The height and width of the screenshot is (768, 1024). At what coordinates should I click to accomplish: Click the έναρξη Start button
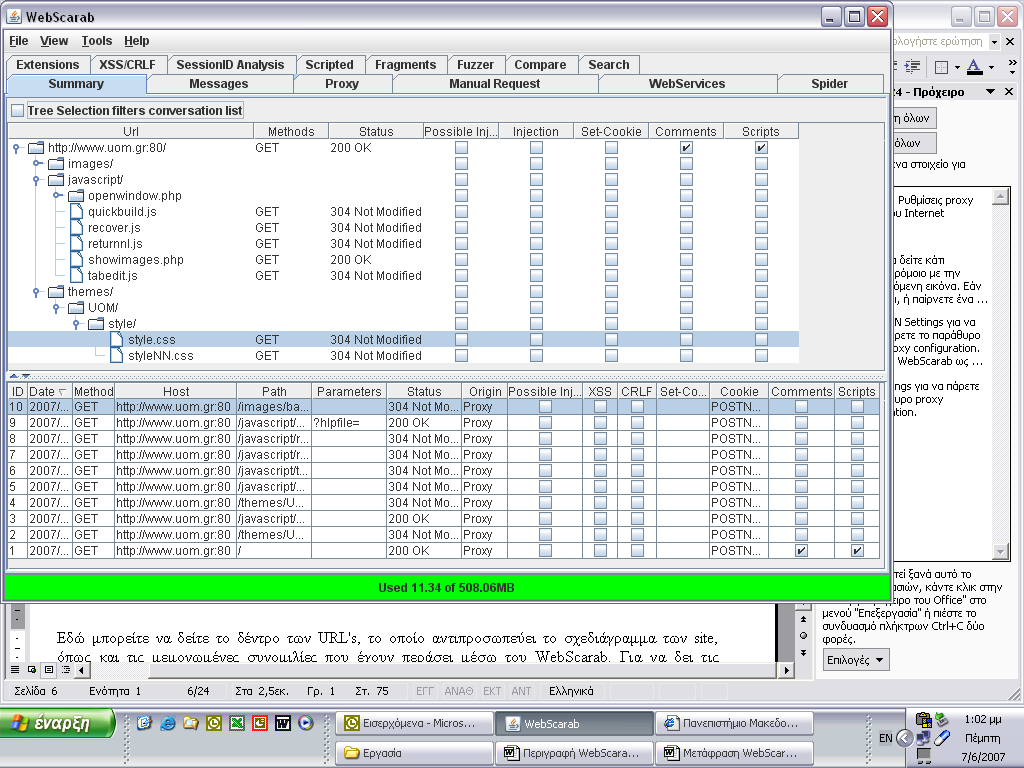[x=57, y=723]
